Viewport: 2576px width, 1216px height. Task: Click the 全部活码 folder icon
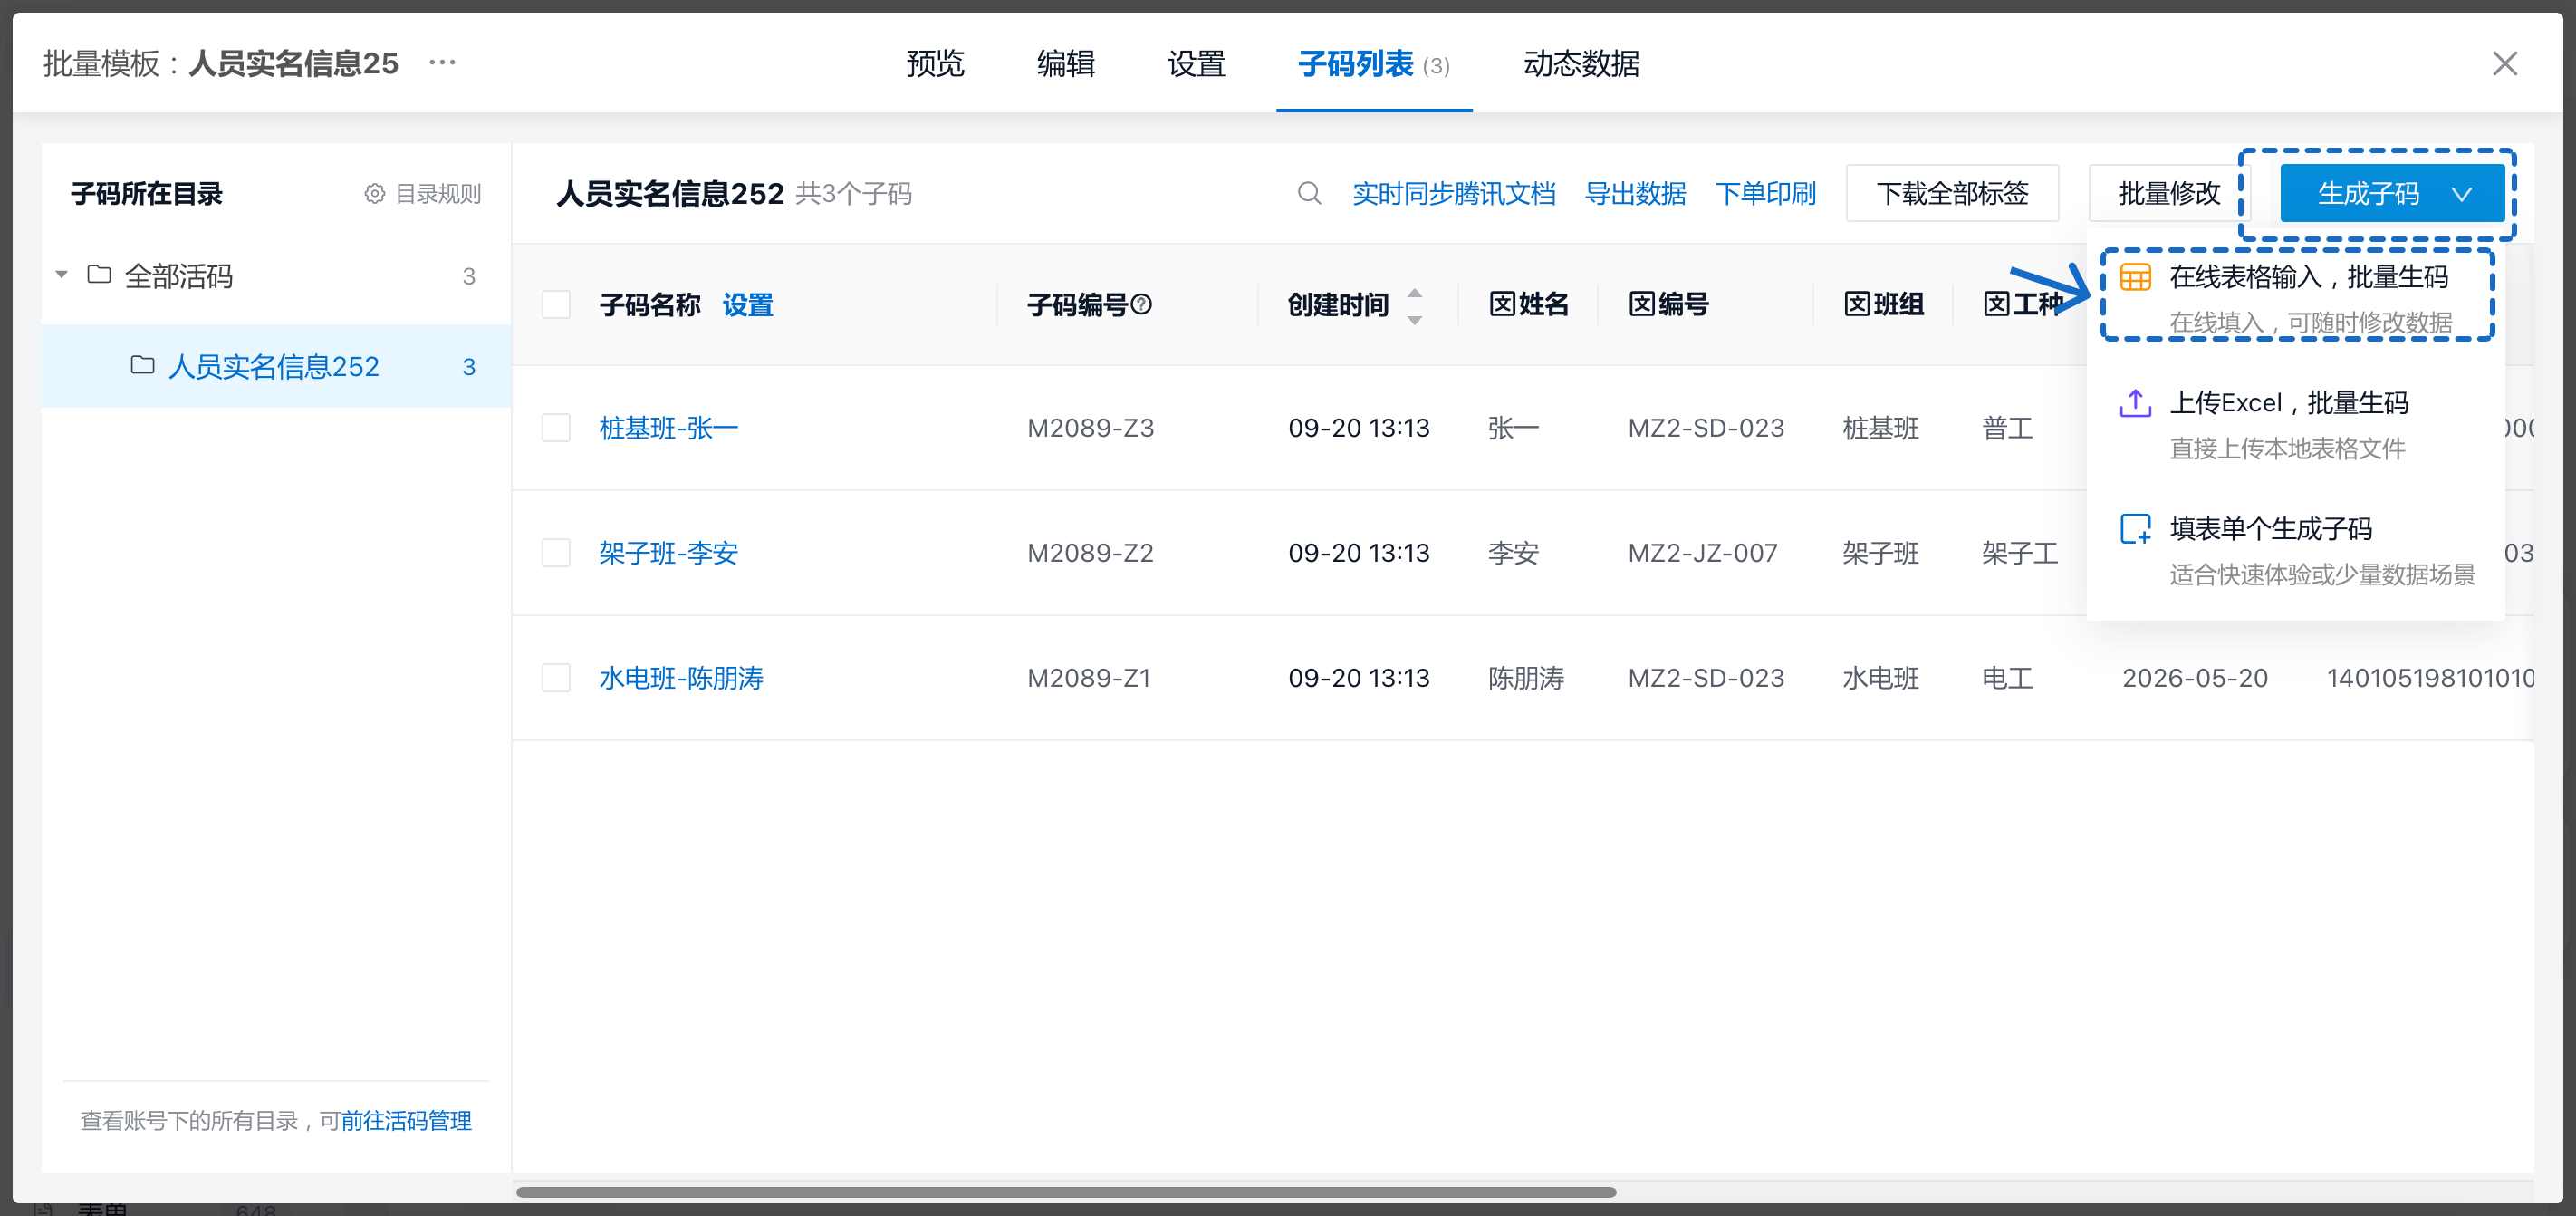pyautogui.click(x=99, y=274)
